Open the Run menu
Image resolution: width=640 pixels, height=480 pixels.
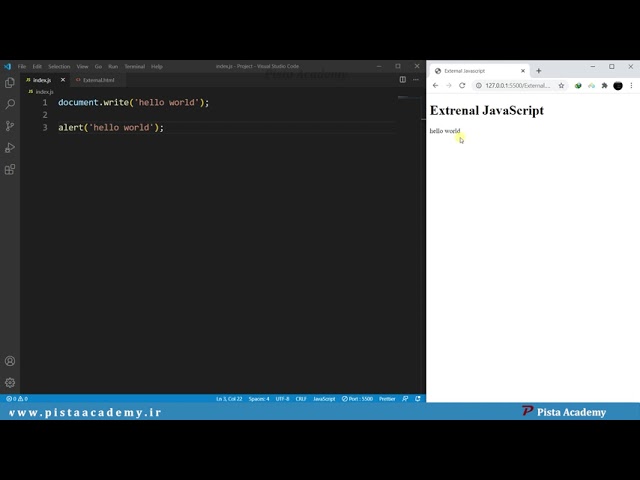113,66
